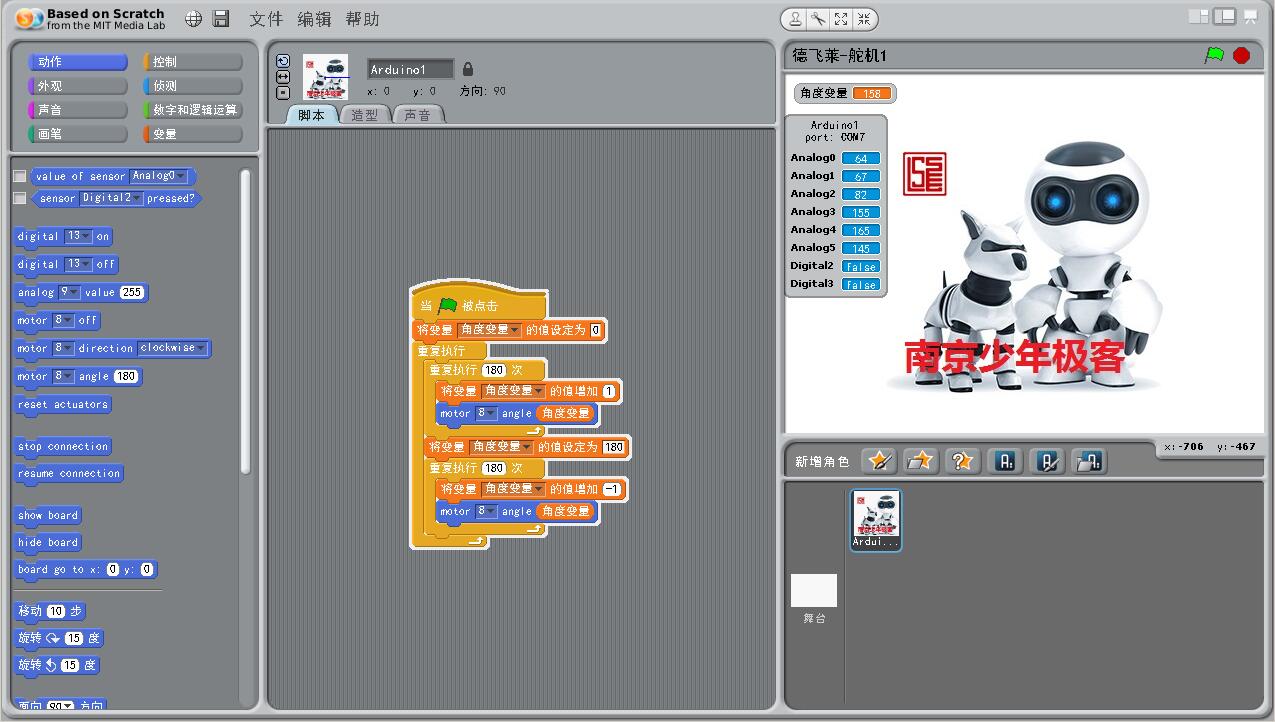Select the Duplicate stamp tool
The image size is (1275, 722).
click(795, 19)
